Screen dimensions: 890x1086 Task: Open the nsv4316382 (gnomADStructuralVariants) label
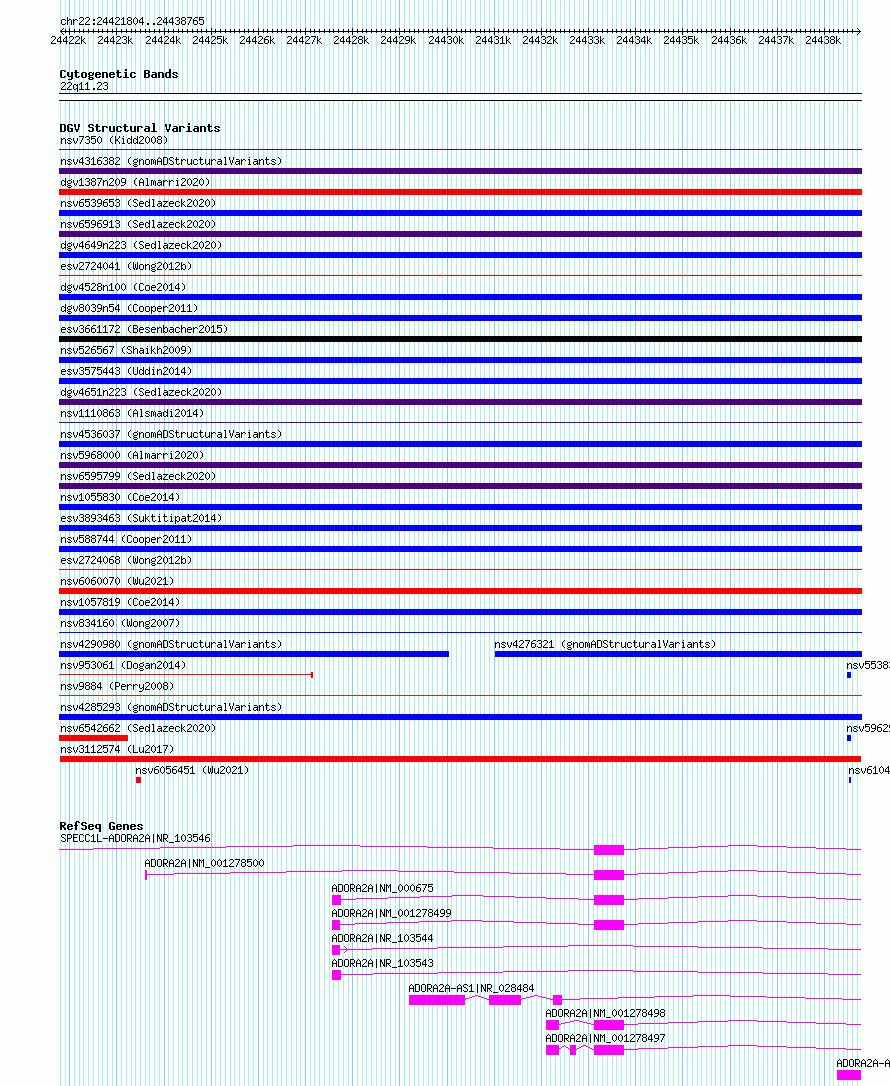click(171, 161)
